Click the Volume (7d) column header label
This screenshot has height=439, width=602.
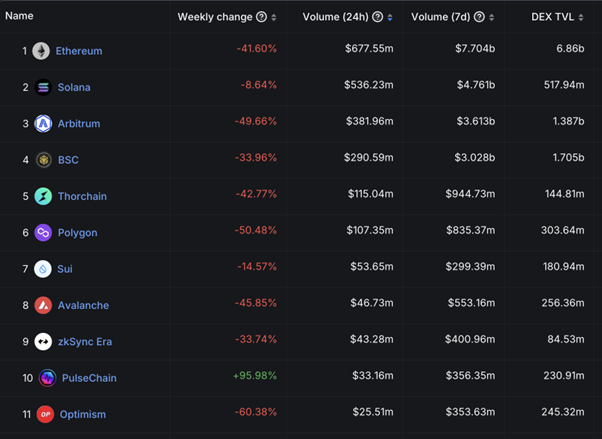[441, 17]
